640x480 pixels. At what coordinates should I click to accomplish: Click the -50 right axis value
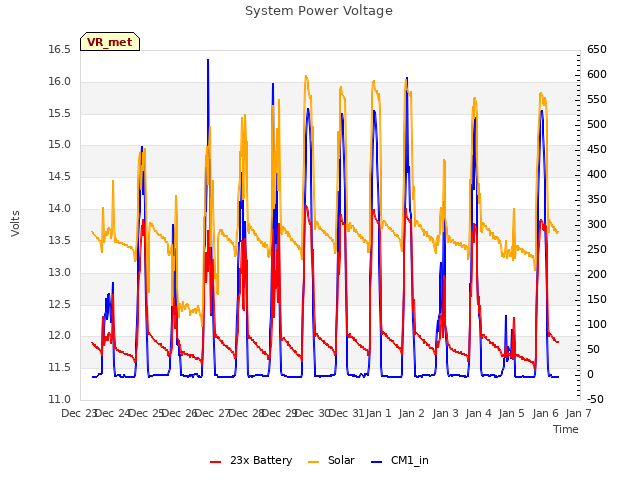[595, 399]
